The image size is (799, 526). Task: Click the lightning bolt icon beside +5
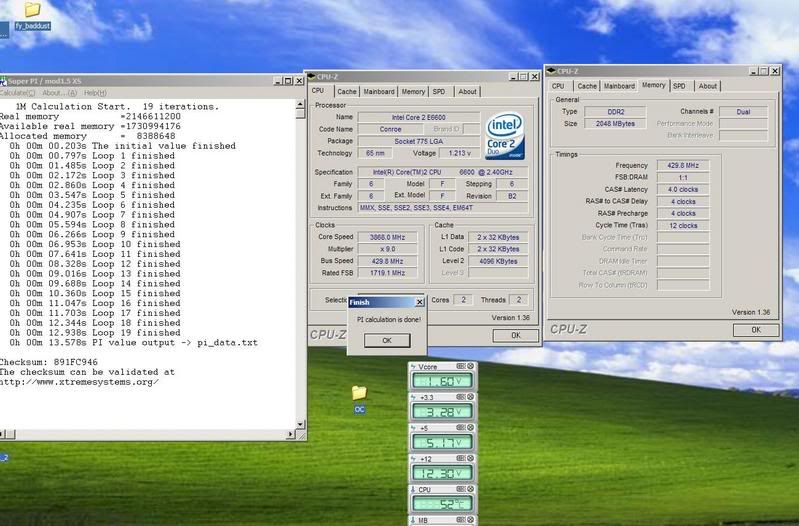click(x=413, y=428)
